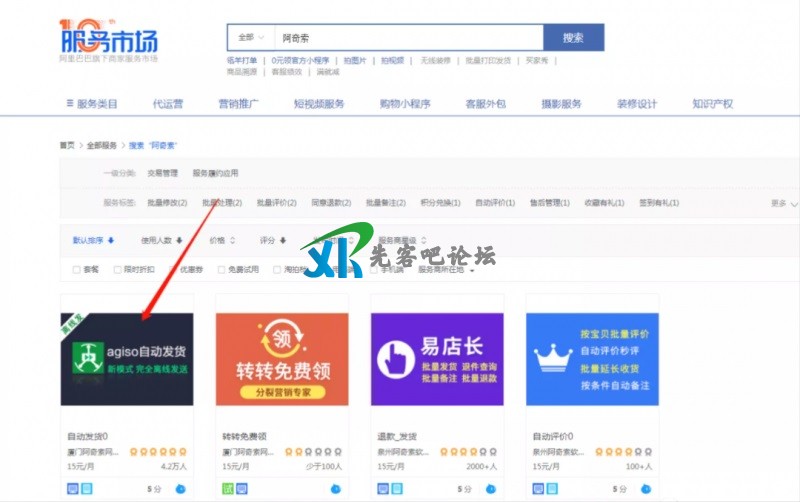Click the blue chat icon on the 自动评价0 card
The height and width of the screenshot is (502, 800).
click(x=646, y=489)
